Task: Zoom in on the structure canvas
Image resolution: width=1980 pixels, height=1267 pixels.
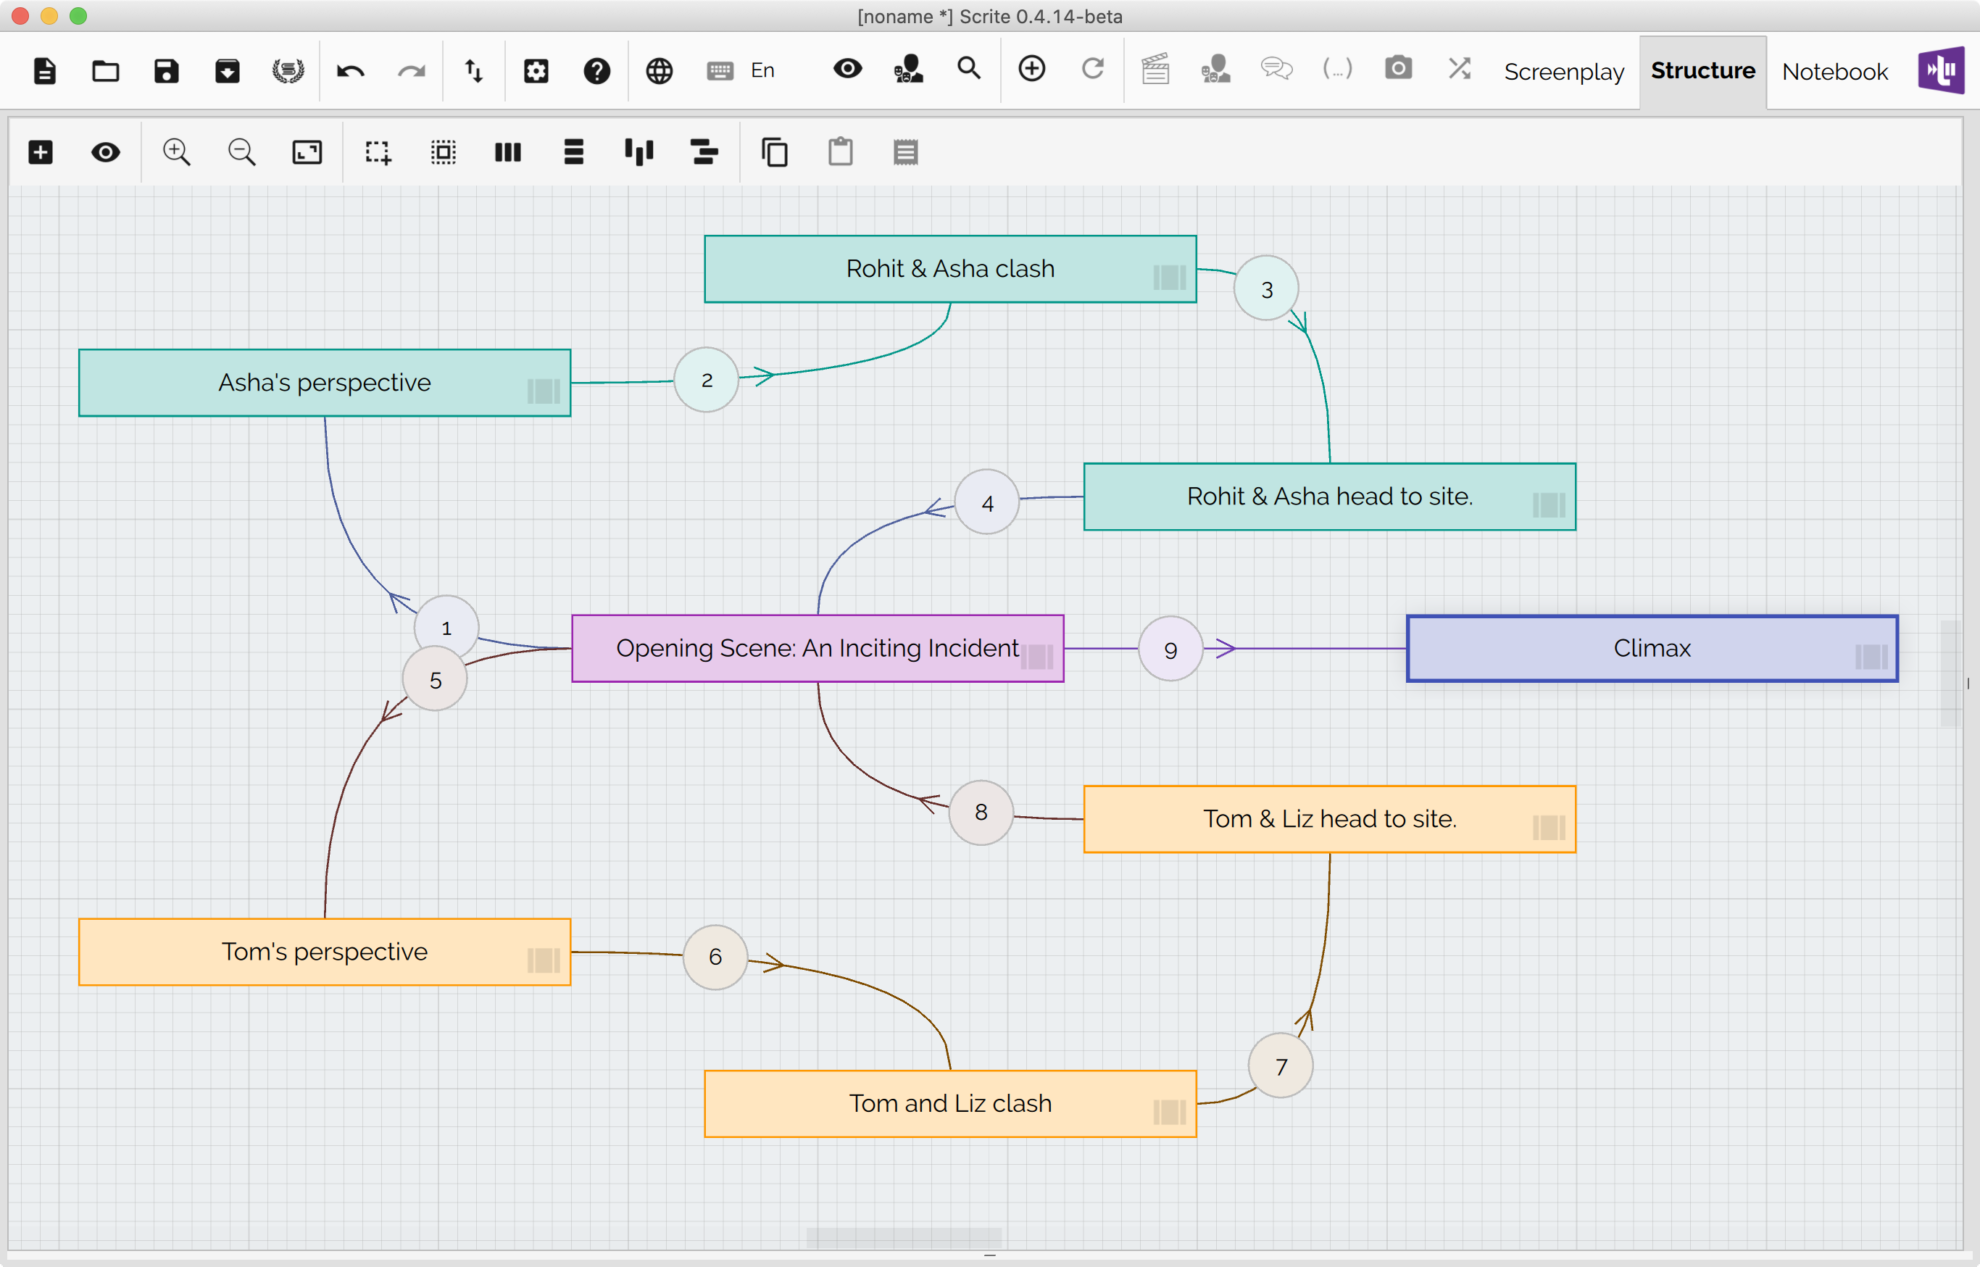Action: coord(177,152)
